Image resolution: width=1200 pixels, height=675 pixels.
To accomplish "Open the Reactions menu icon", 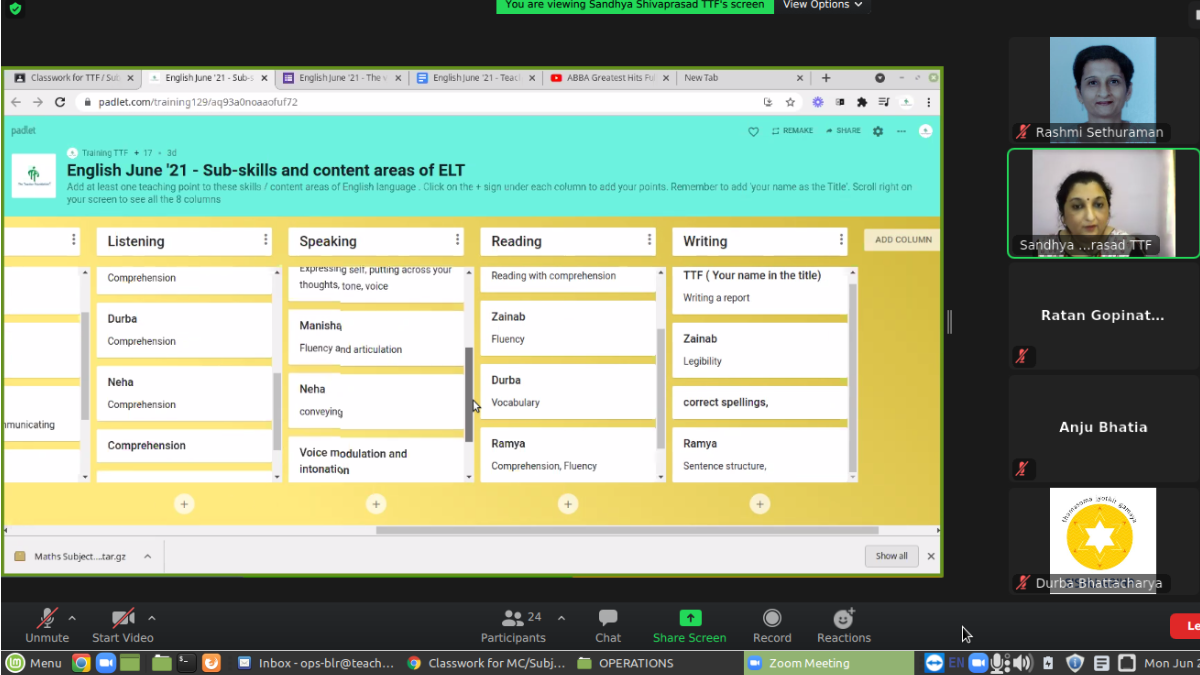I will coord(843,618).
